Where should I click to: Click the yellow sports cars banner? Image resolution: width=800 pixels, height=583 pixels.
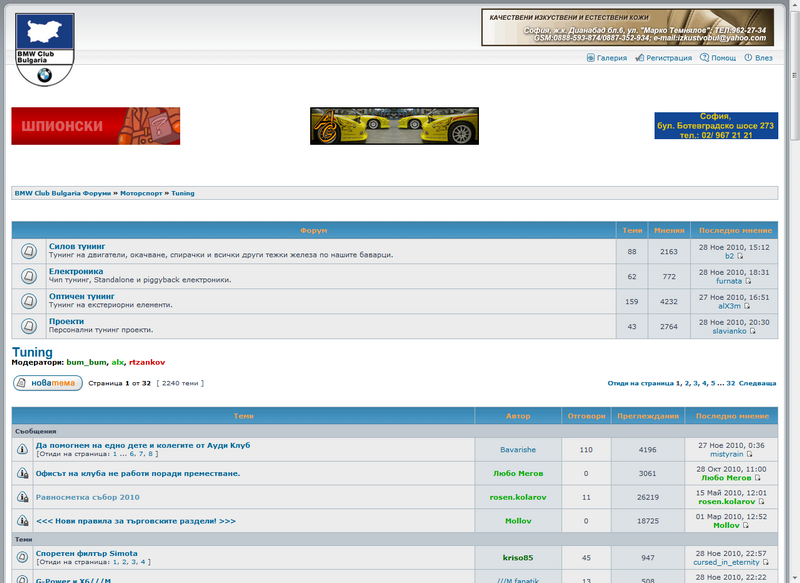click(394, 126)
